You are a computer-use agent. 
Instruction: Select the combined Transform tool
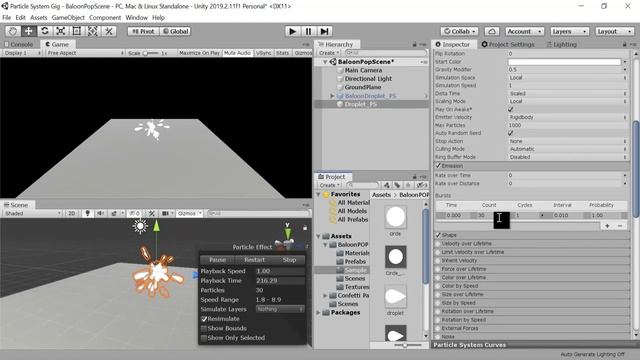(x=93, y=31)
